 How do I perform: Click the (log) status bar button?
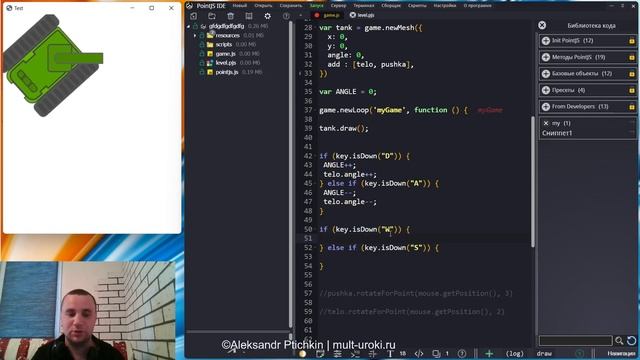pos(515,353)
